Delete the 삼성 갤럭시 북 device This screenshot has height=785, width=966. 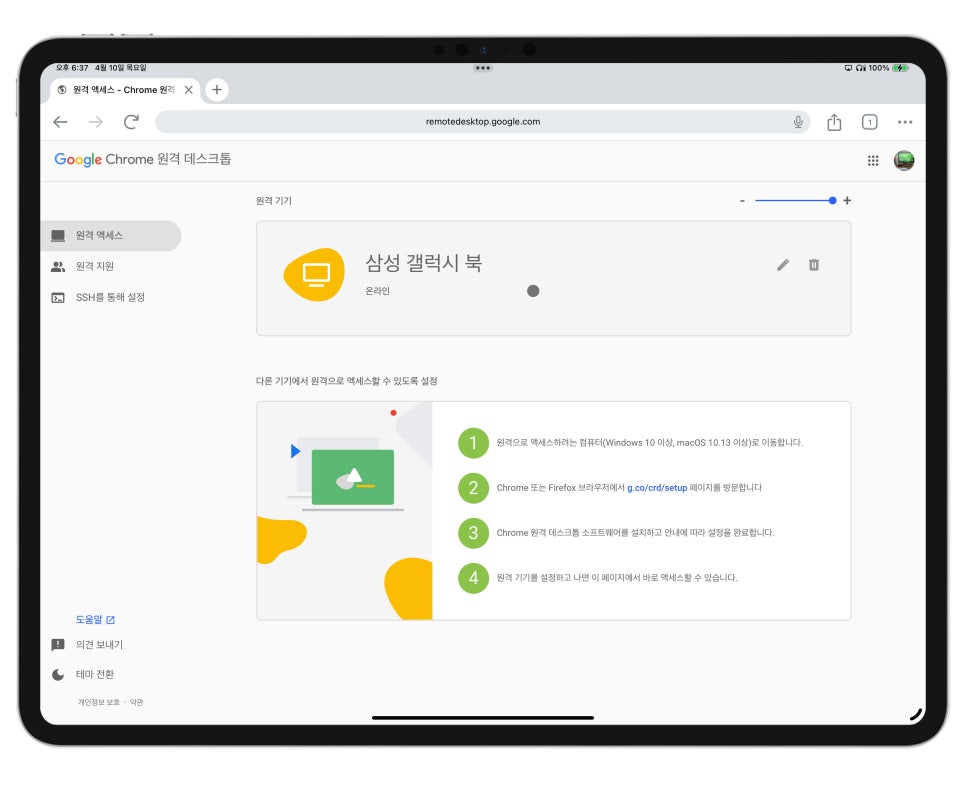pyautogui.click(x=814, y=265)
